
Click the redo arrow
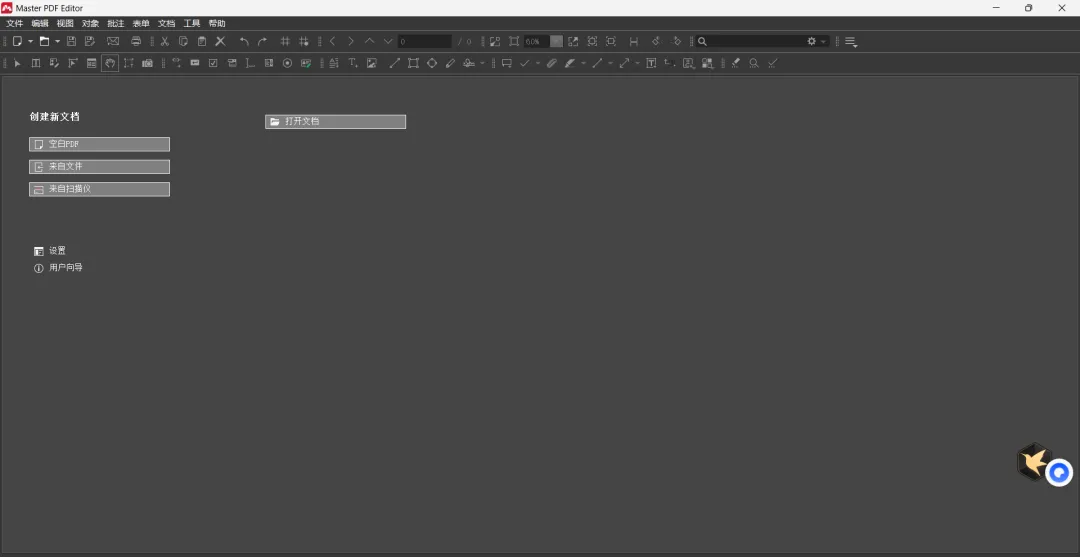click(x=262, y=41)
